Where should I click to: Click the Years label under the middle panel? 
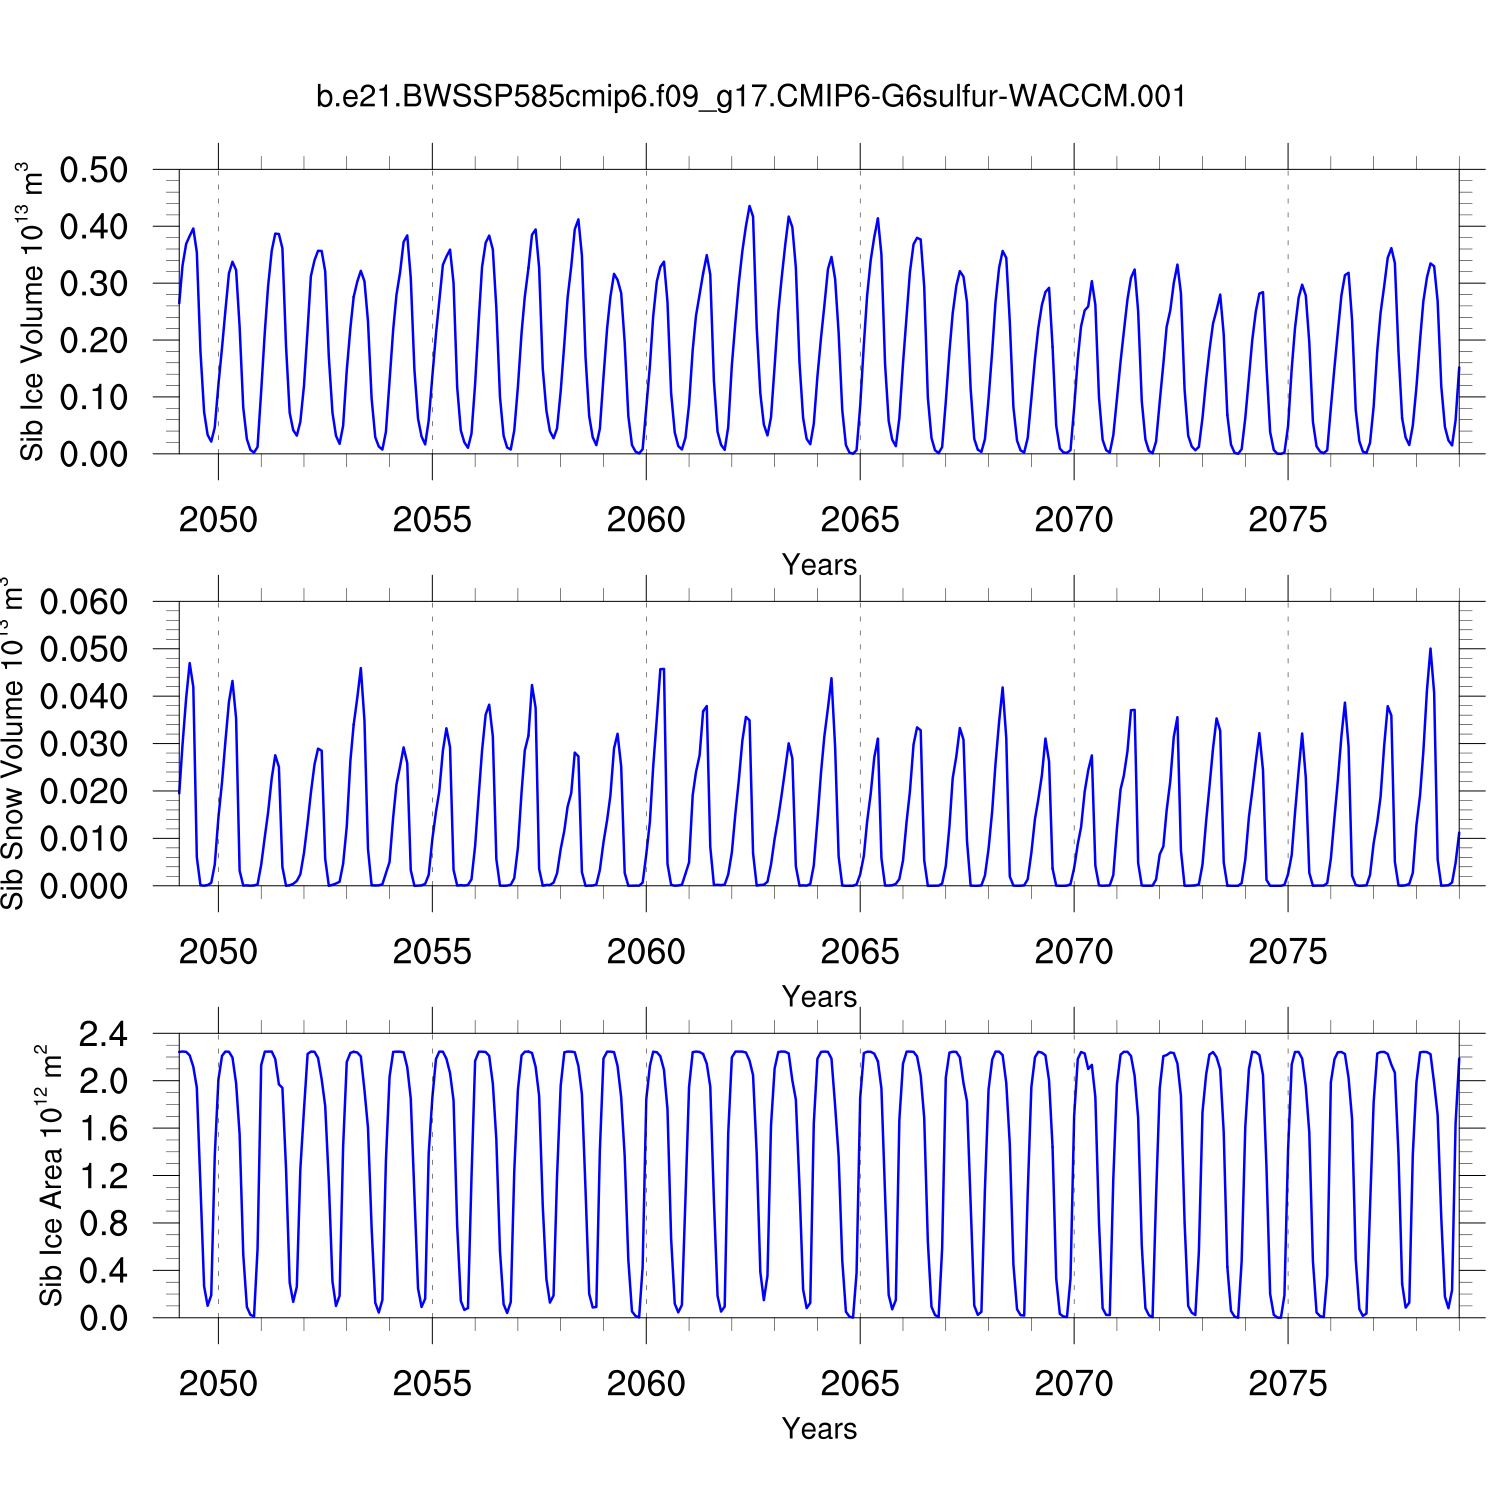coord(819,997)
